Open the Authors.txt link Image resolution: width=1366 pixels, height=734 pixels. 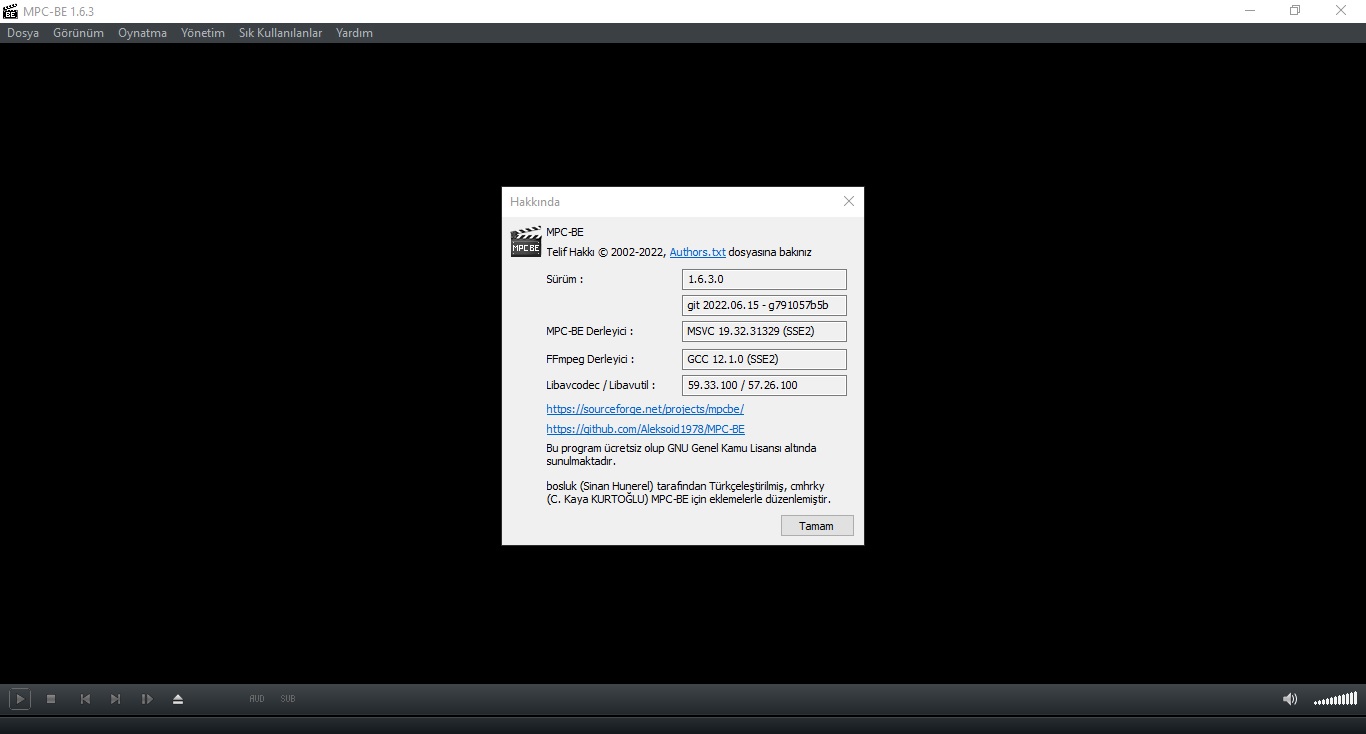[697, 252]
